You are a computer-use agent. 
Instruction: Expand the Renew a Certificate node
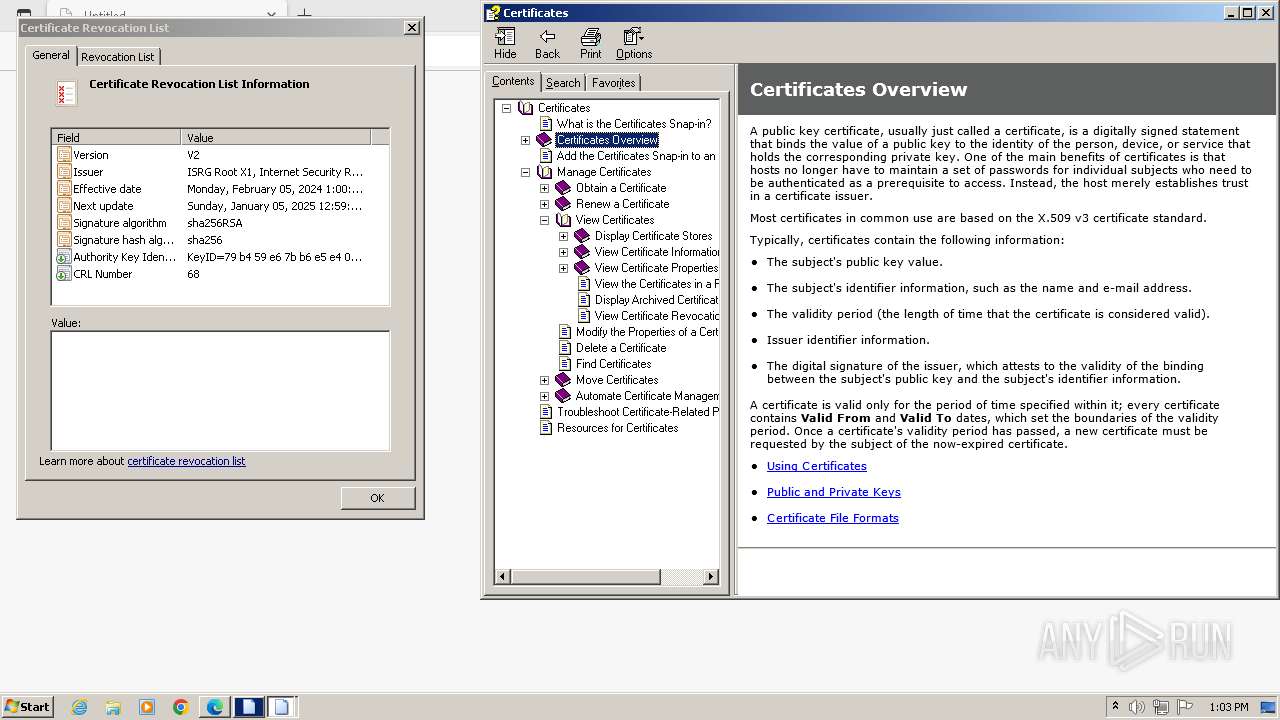[544, 204]
